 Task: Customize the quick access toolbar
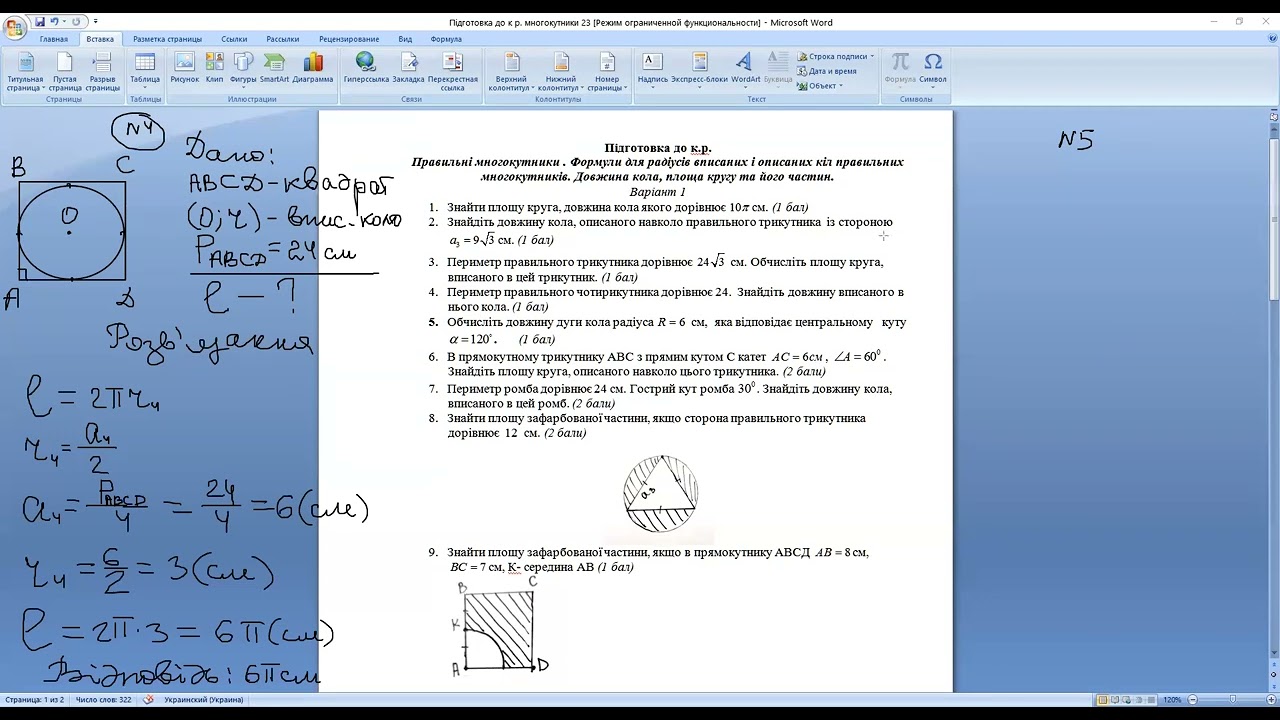pyautogui.click(x=96, y=21)
